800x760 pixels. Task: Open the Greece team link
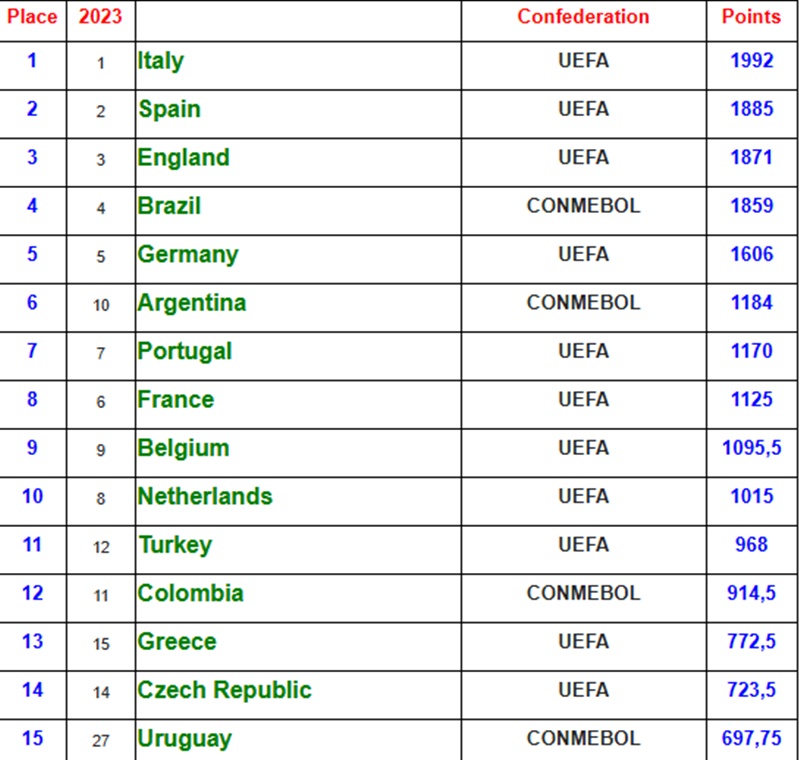tap(177, 641)
